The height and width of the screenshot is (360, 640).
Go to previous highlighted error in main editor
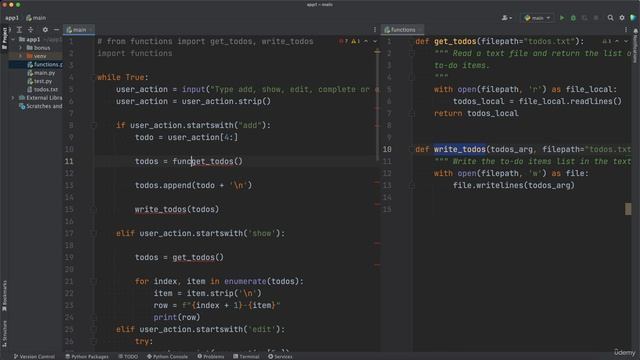366,42
